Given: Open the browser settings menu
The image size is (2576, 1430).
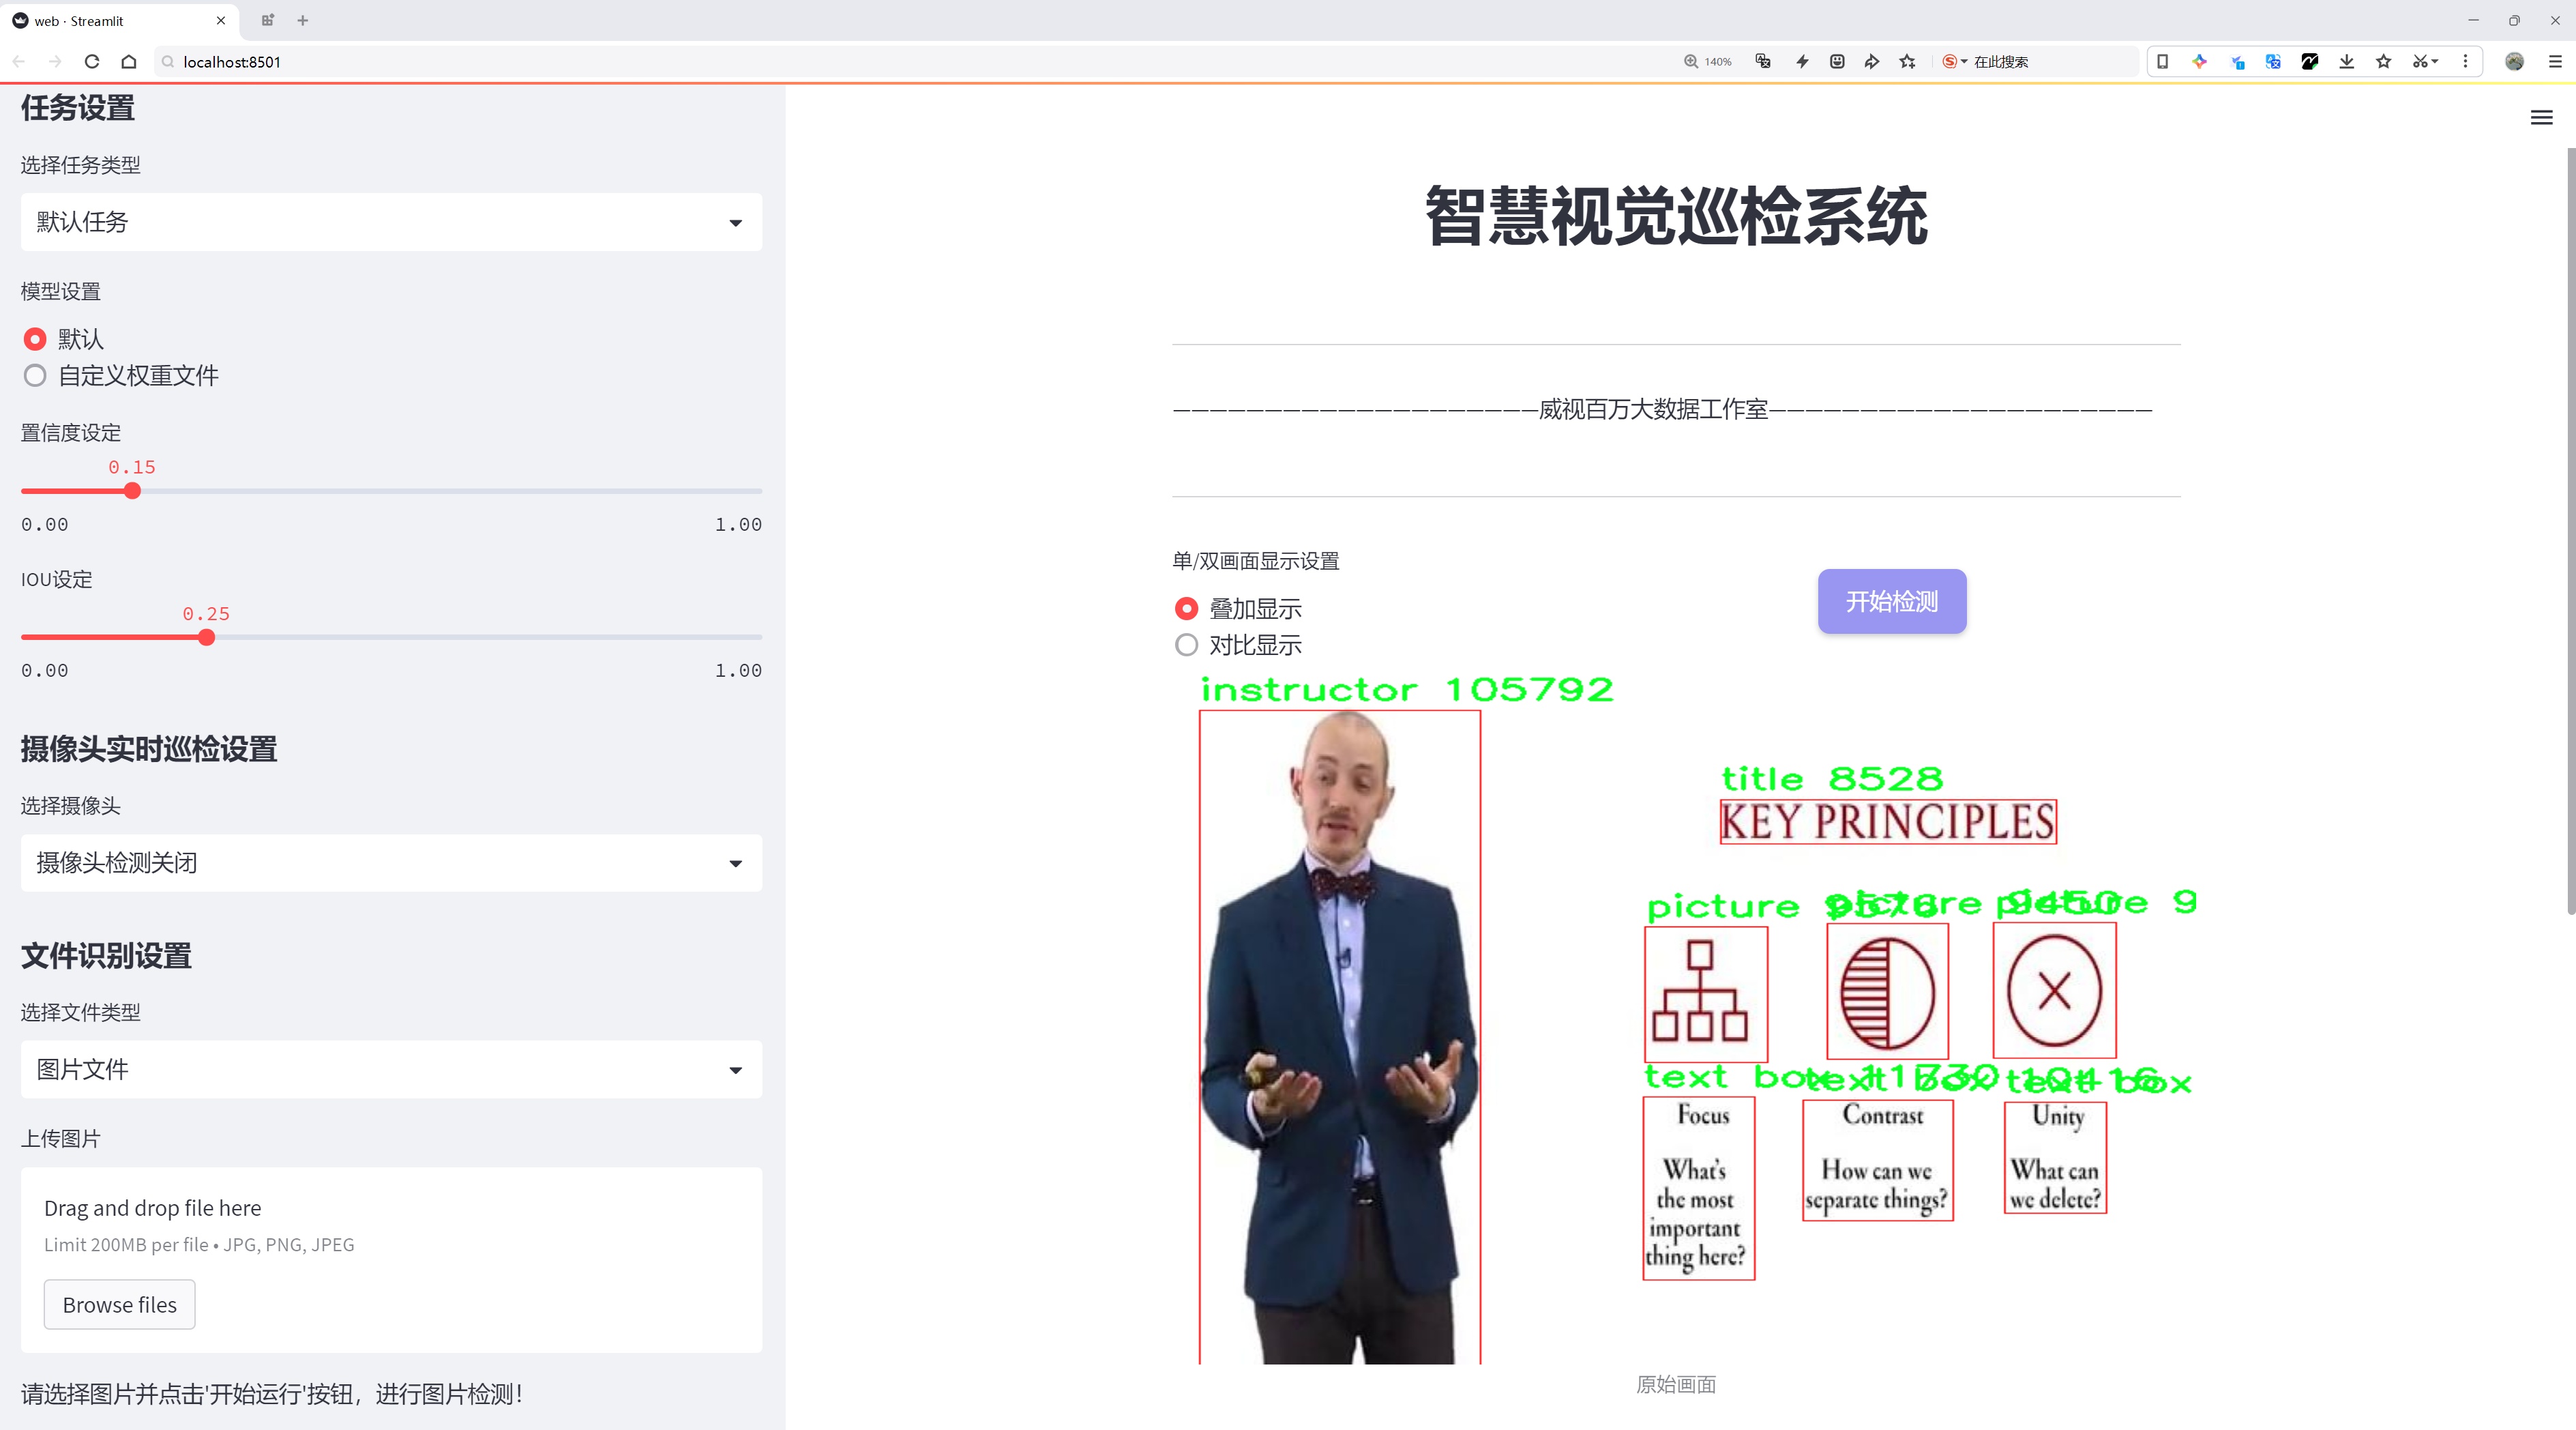Looking at the screenshot, I should (x=2552, y=61).
